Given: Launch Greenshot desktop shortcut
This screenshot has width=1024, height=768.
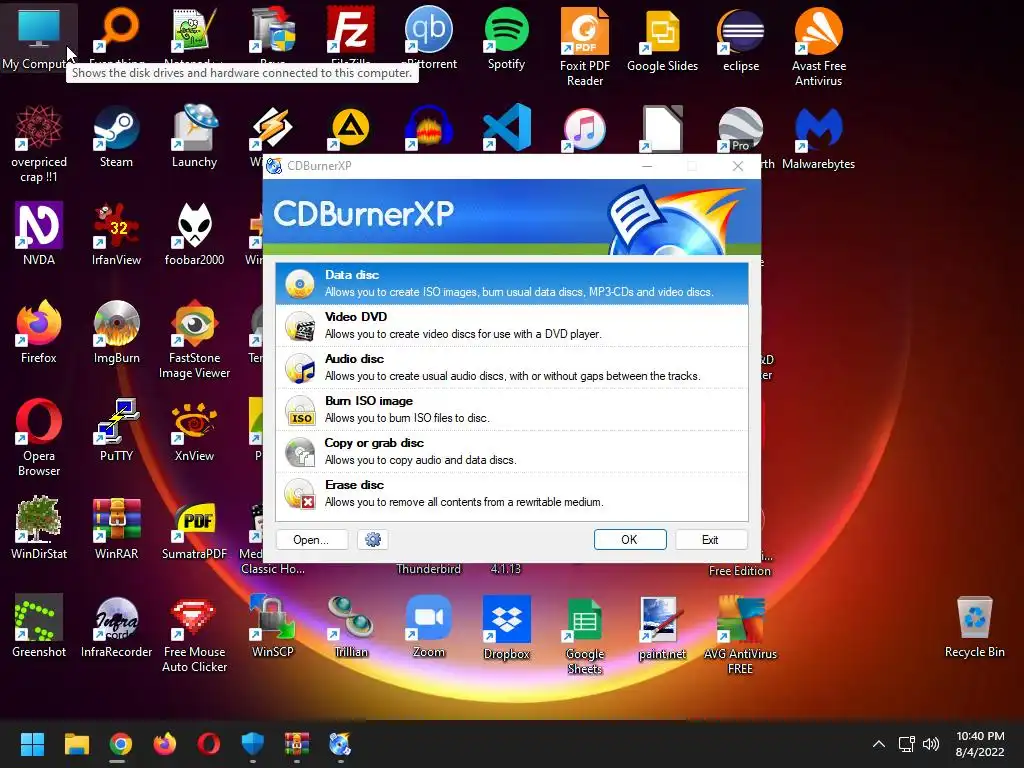Looking at the screenshot, I should [x=39, y=626].
